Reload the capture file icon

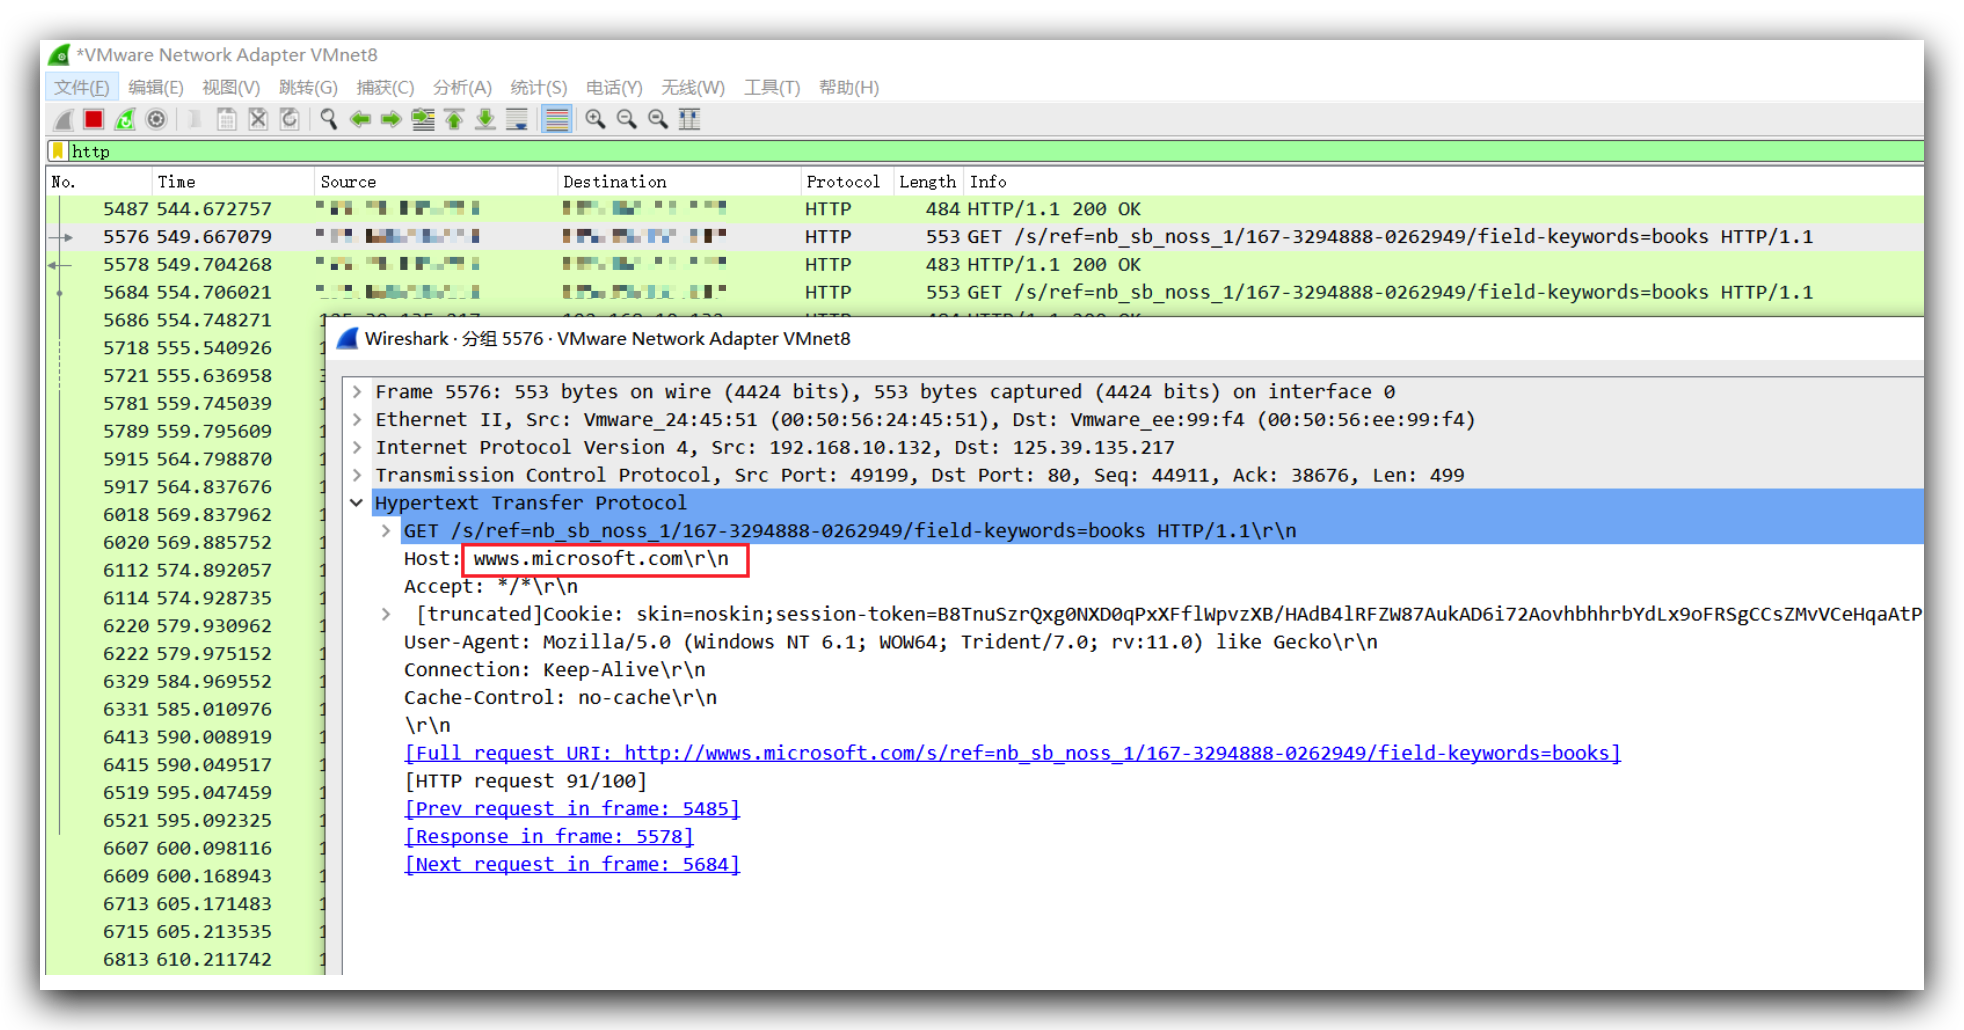289,120
